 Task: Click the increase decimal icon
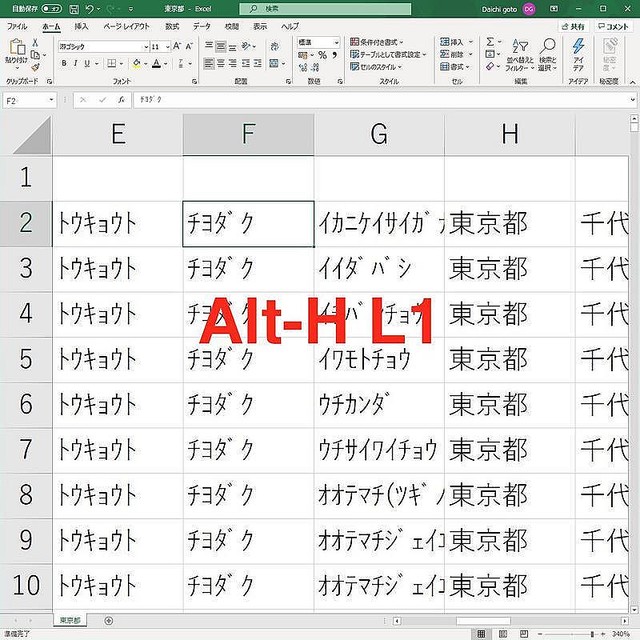(302, 68)
